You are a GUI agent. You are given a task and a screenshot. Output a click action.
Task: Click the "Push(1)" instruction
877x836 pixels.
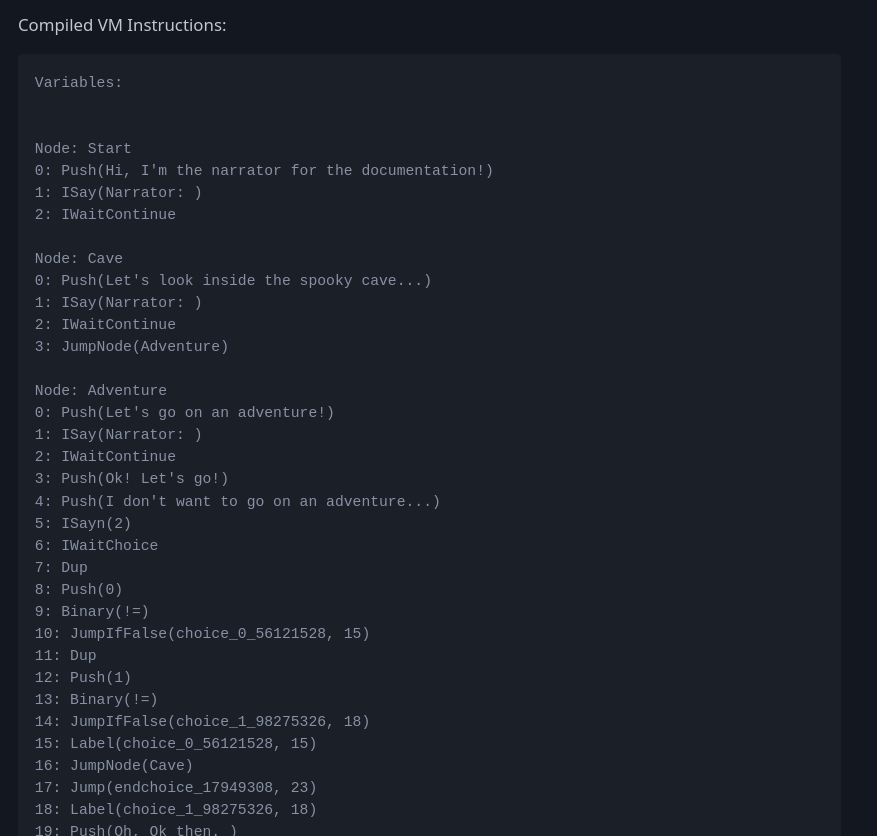(x=83, y=678)
